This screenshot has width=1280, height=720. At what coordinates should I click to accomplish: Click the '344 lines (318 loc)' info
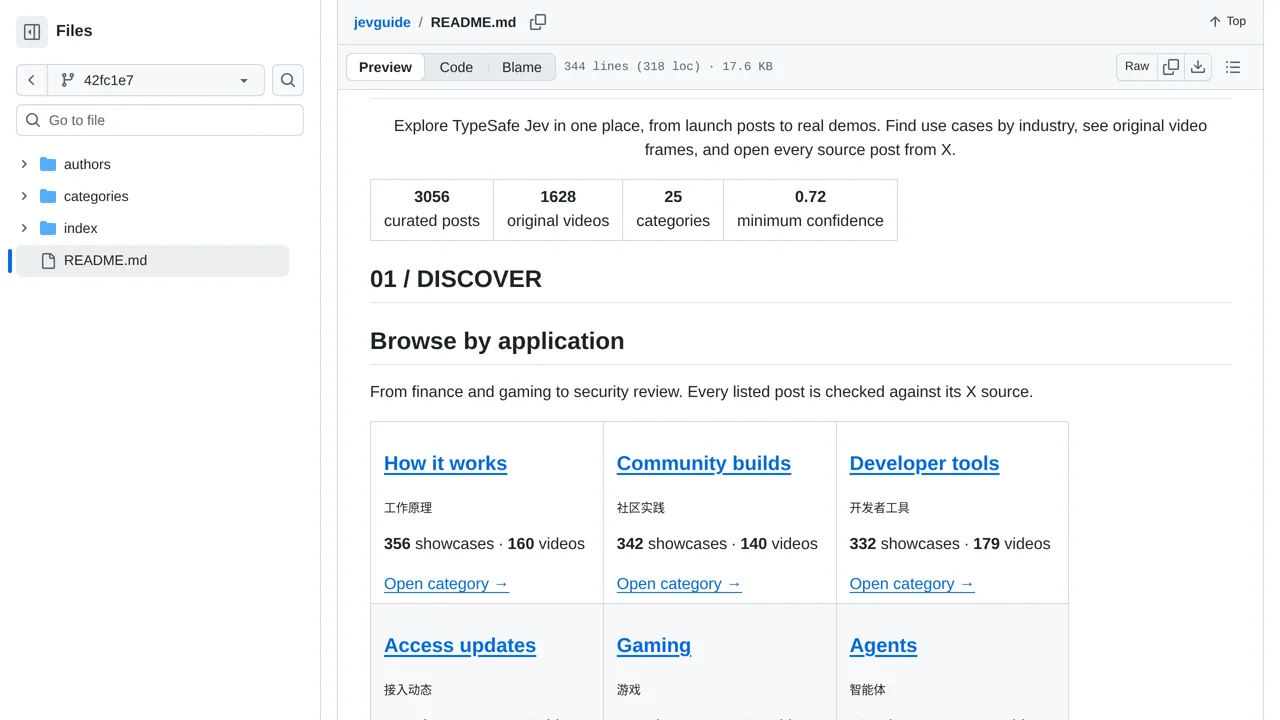point(632,67)
